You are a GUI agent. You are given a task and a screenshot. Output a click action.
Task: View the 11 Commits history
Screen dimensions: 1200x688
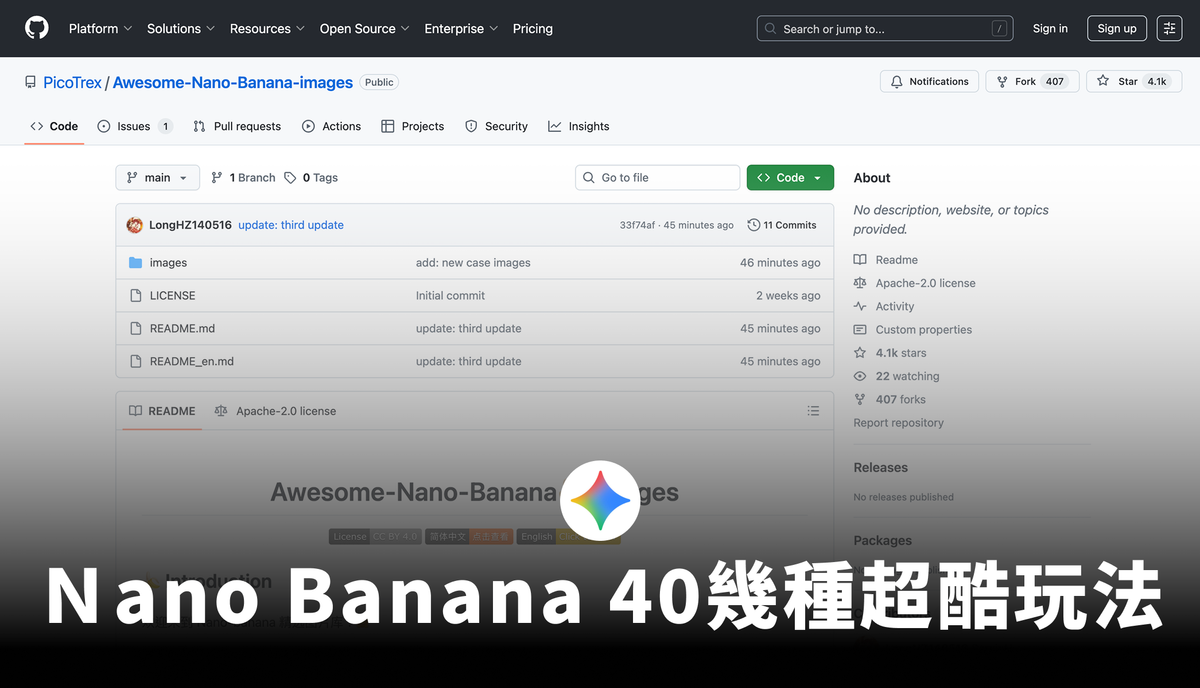point(782,225)
